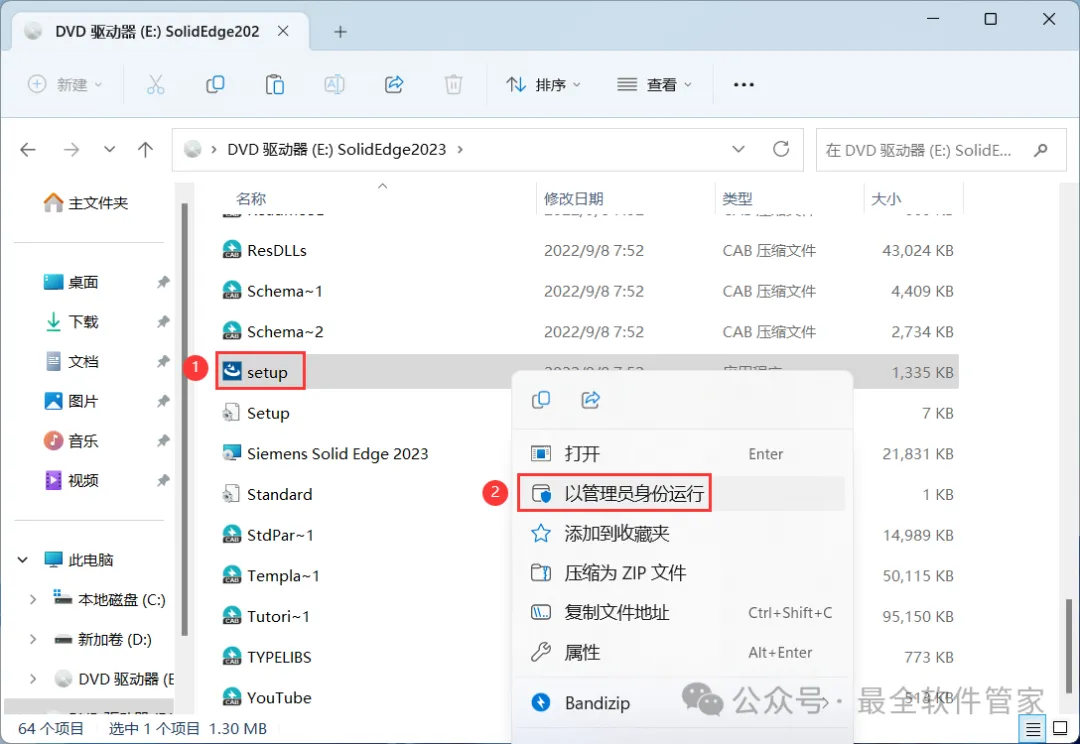Select the Standard file
Screen dimensions: 1080x744
pyautogui.click(x=267, y=494)
